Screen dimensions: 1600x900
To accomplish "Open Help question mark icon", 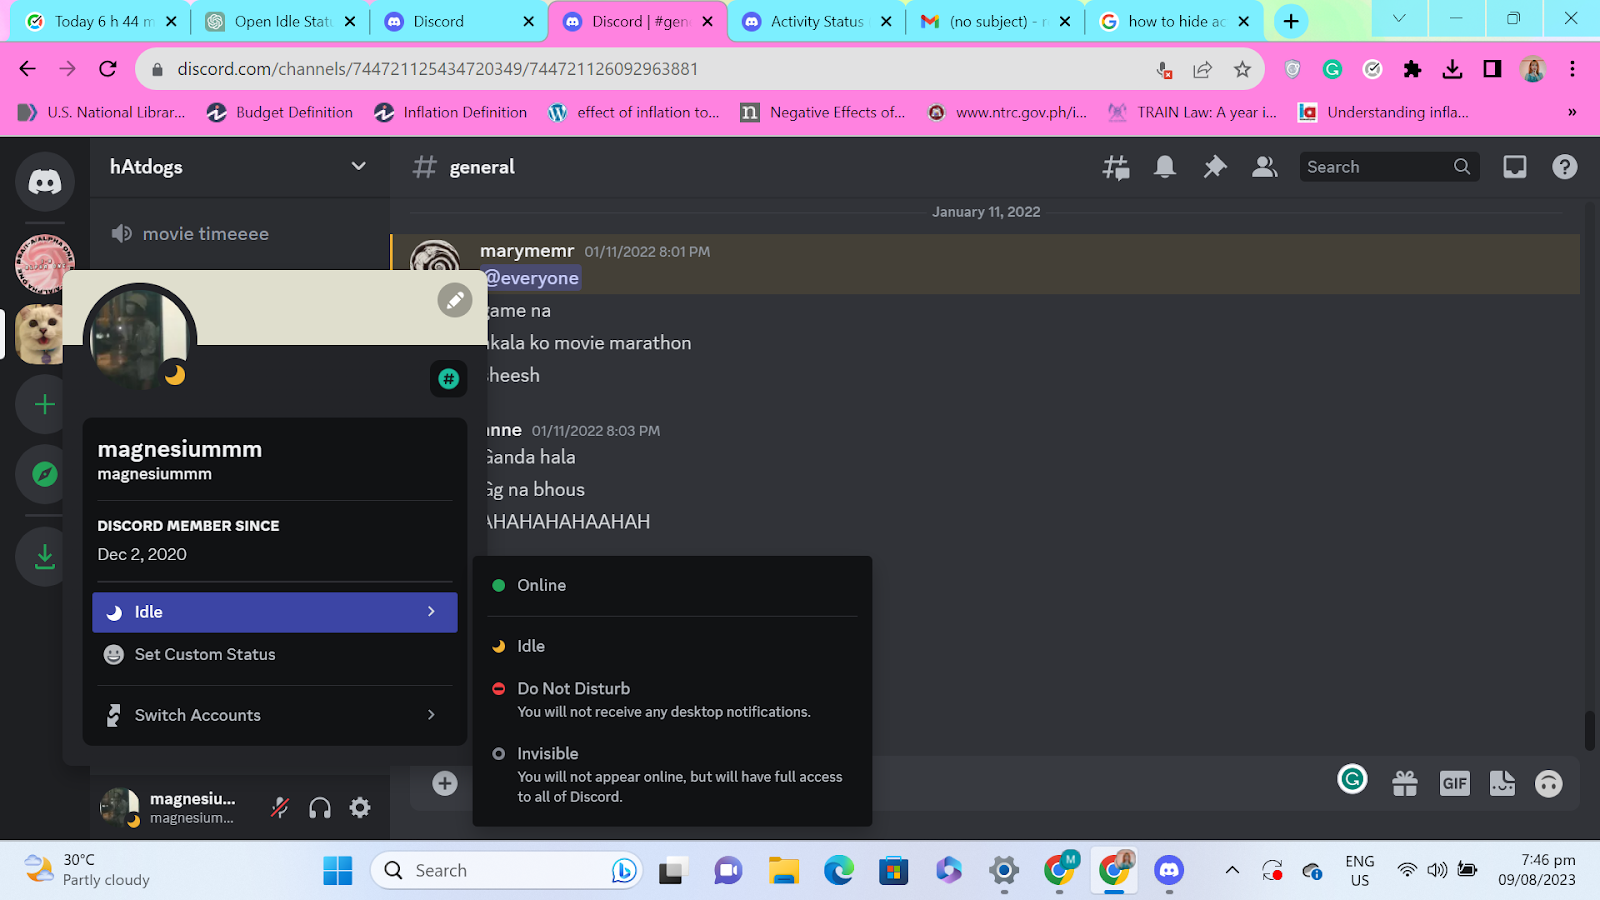I will [x=1565, y=167].
